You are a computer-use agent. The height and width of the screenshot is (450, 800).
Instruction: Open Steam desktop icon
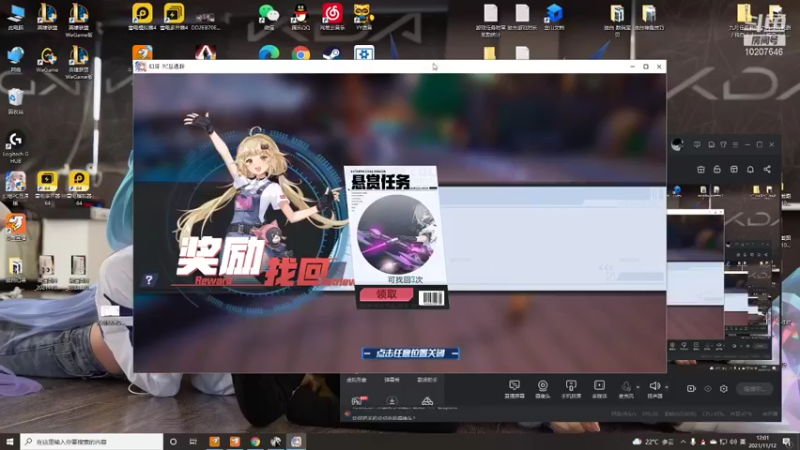pos(332,53)
